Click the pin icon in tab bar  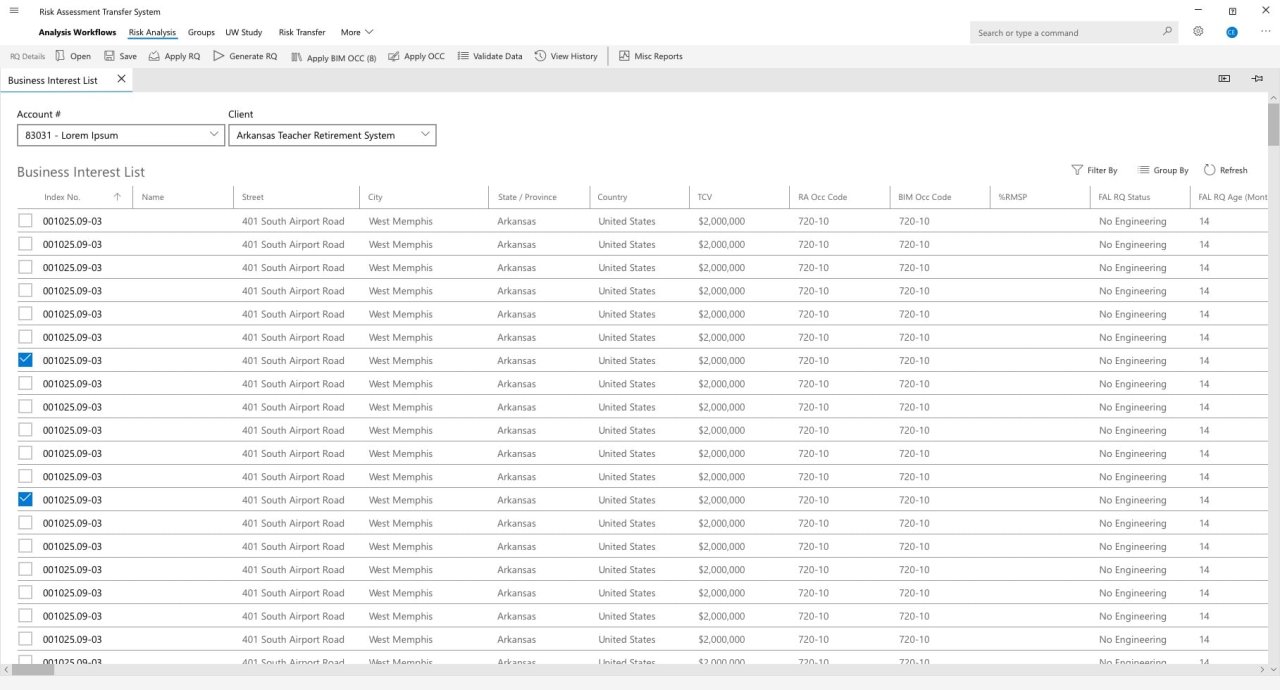point(1256,79)
